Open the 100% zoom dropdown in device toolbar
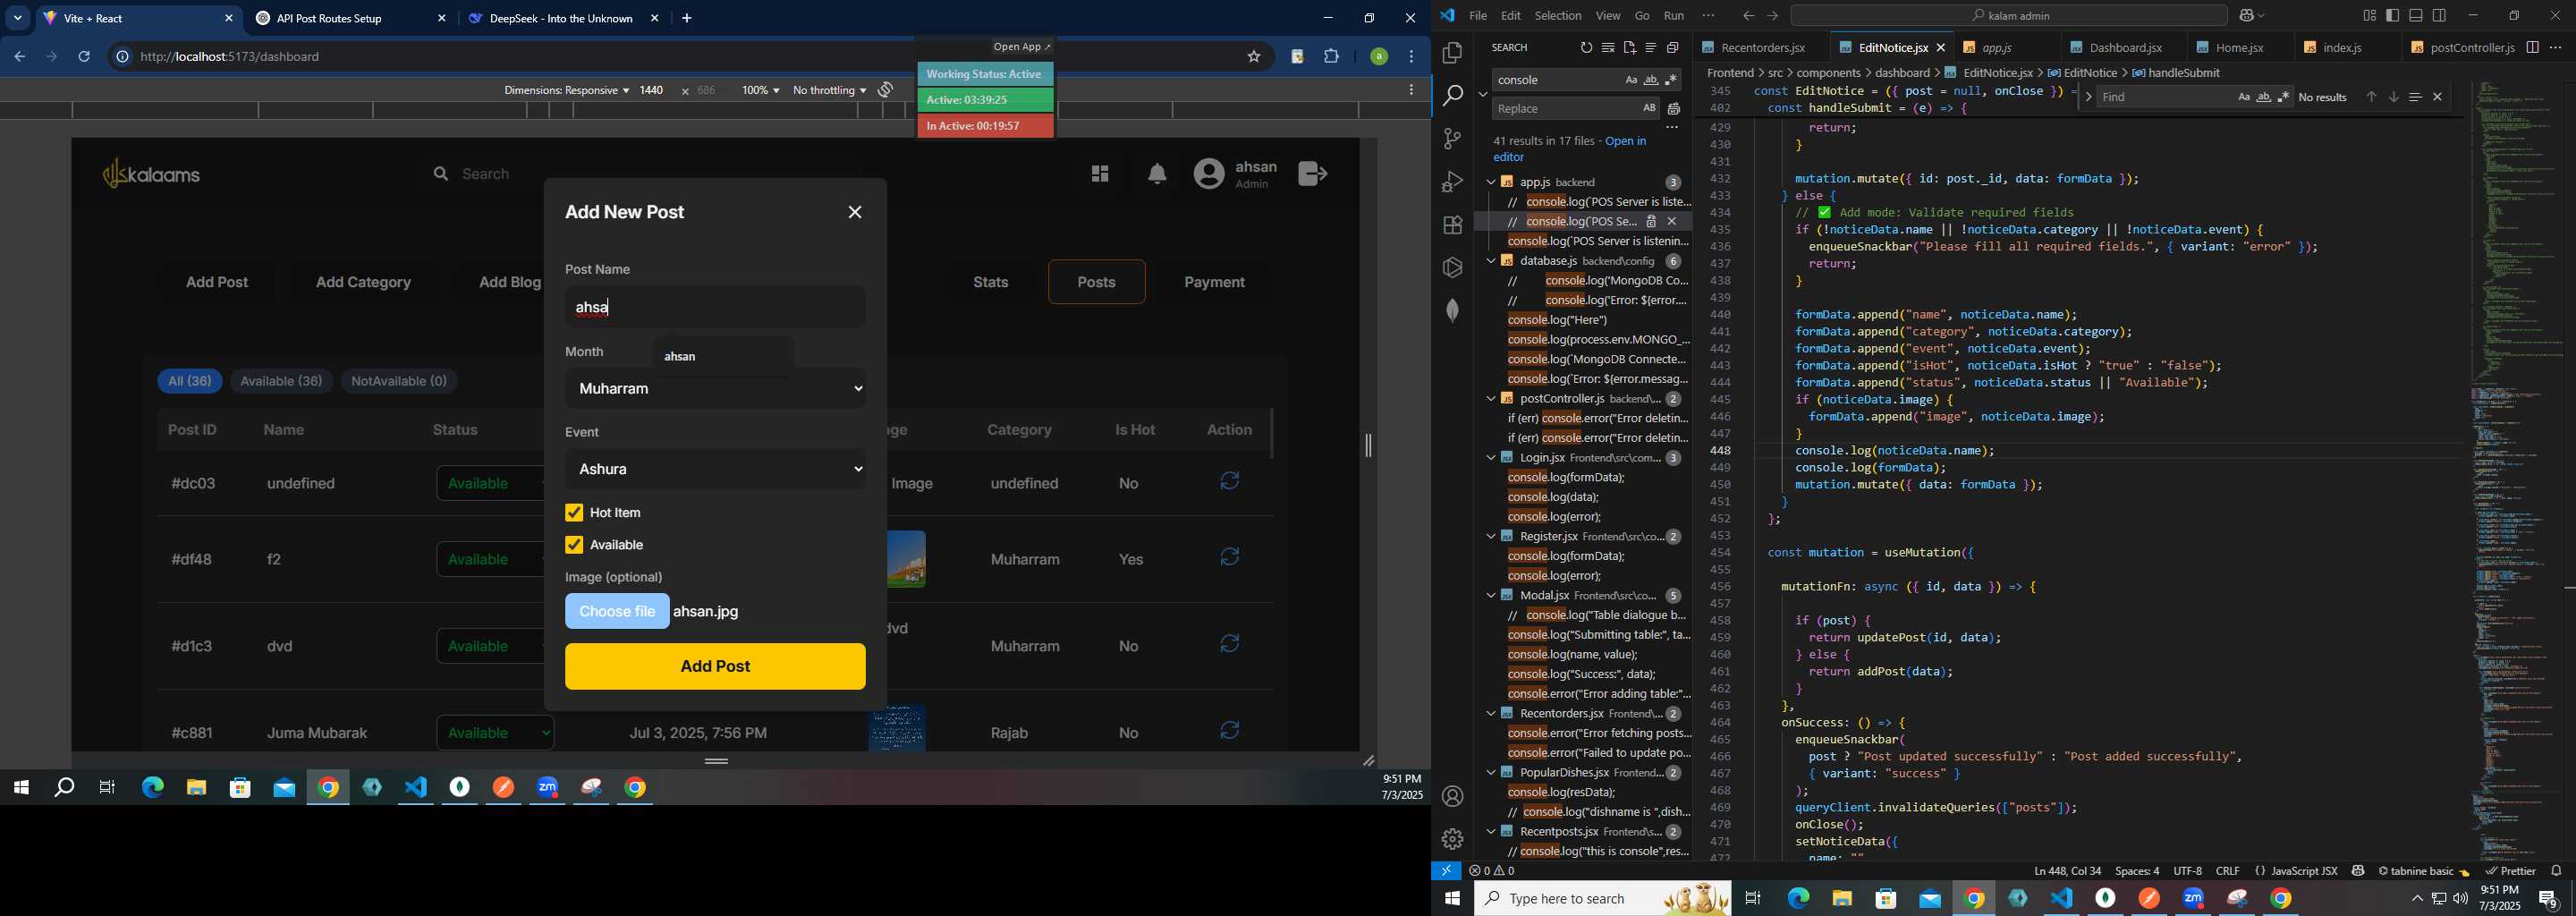Viewport: 2576px width, 916px height. pyautogui.click(x=760, y=91)
